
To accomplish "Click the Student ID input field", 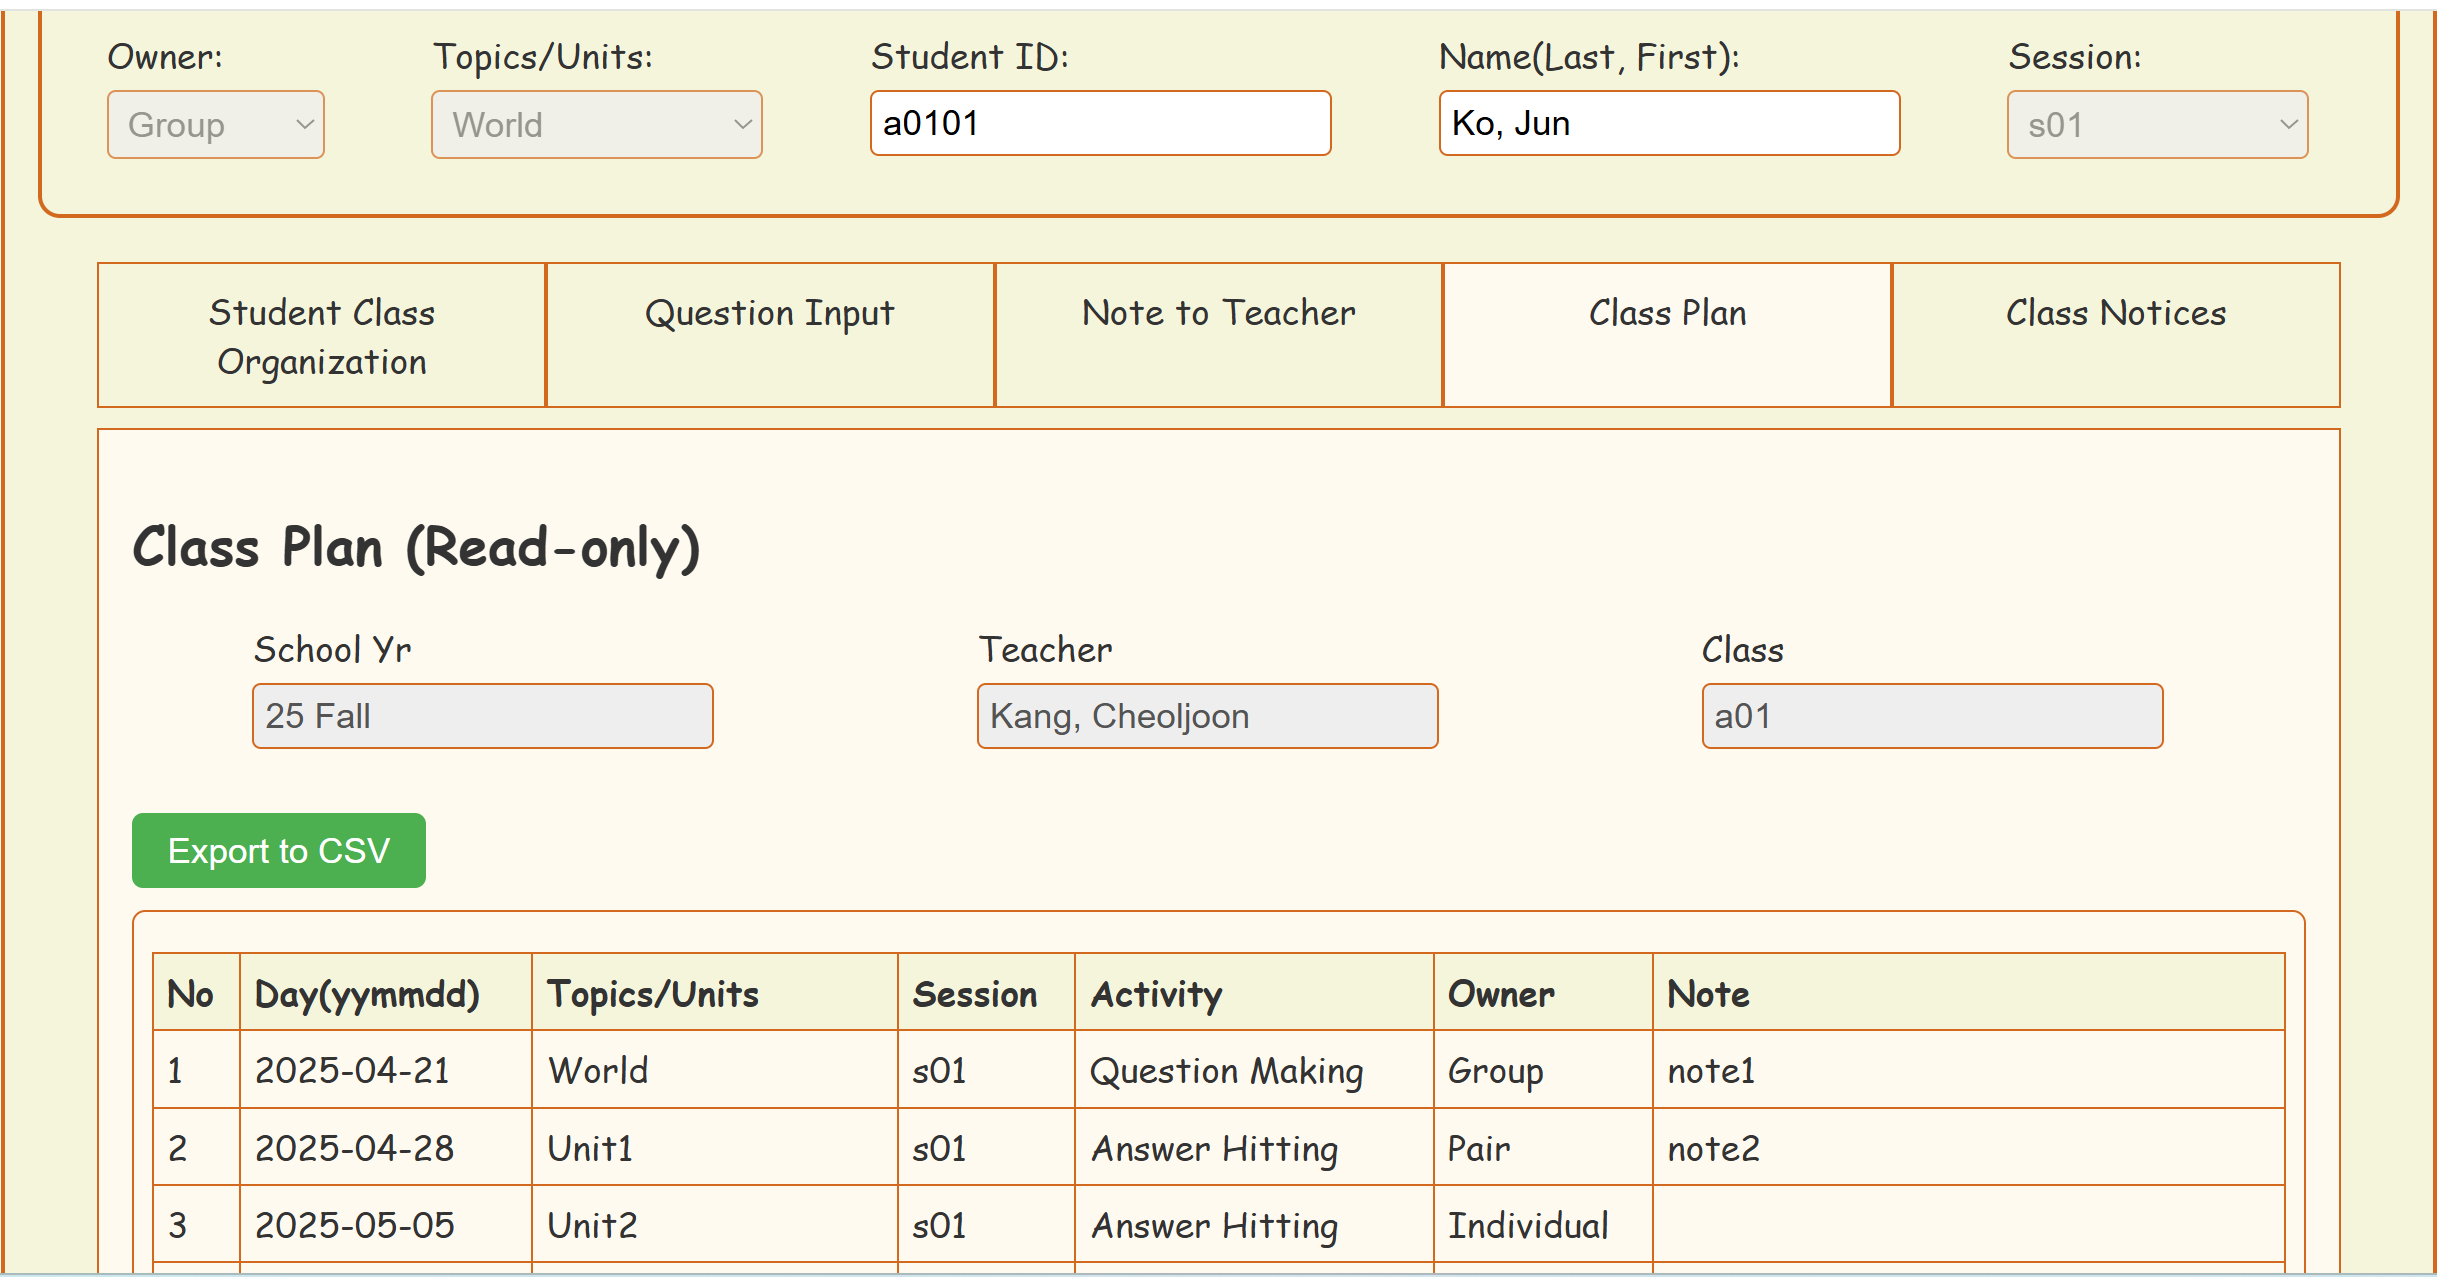I will 1100,124.
